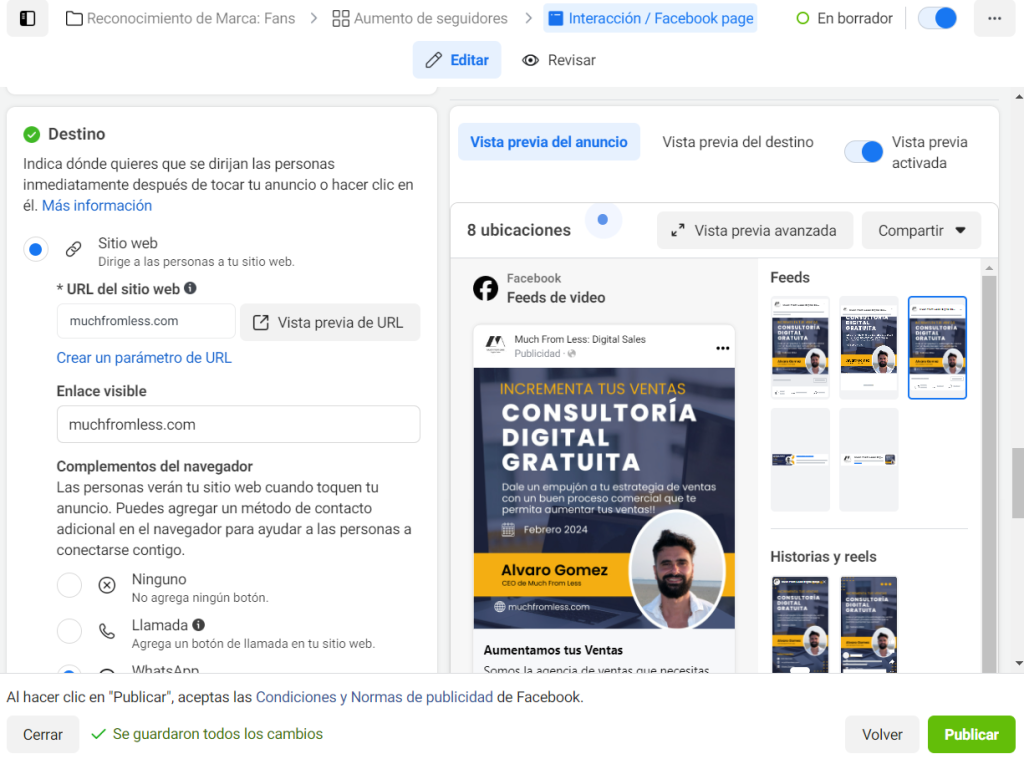
Task: Select the Sitio web radio button
Action: (x=36, y=249)
